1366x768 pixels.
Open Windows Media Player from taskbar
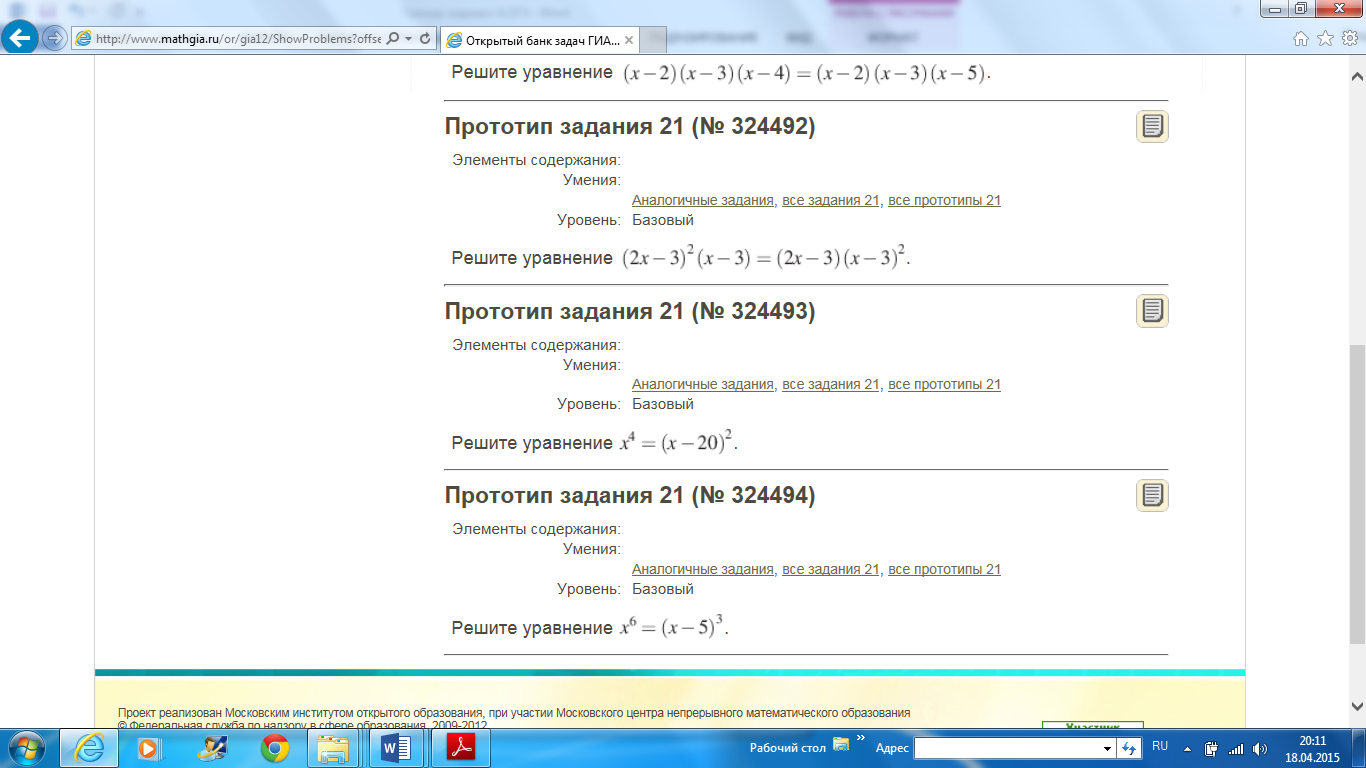click(149, 747)
